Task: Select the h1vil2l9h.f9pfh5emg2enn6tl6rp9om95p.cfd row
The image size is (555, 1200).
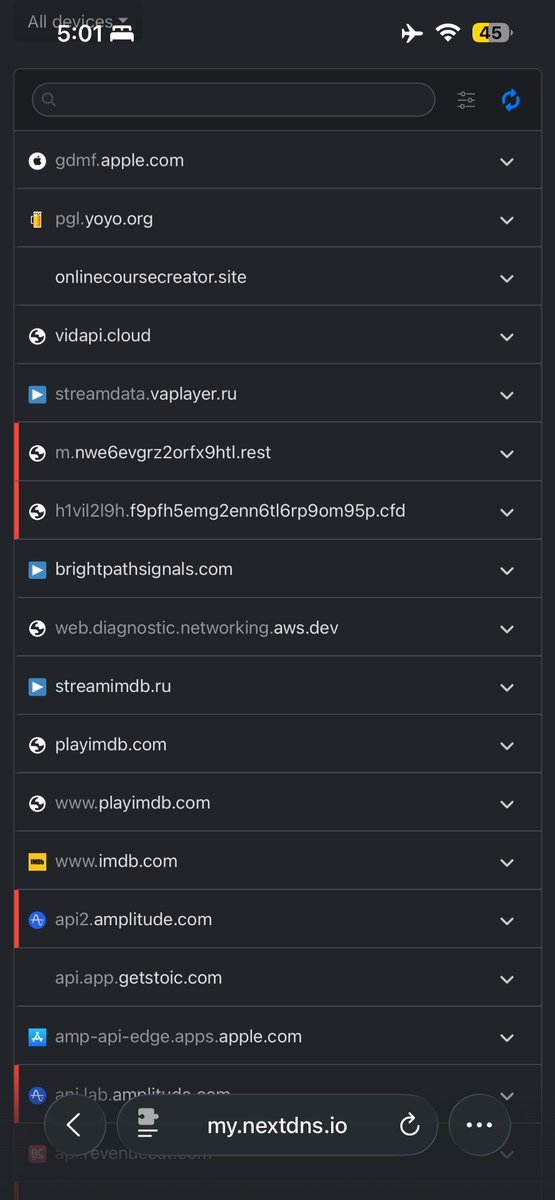Action: (x=277, y=511)
